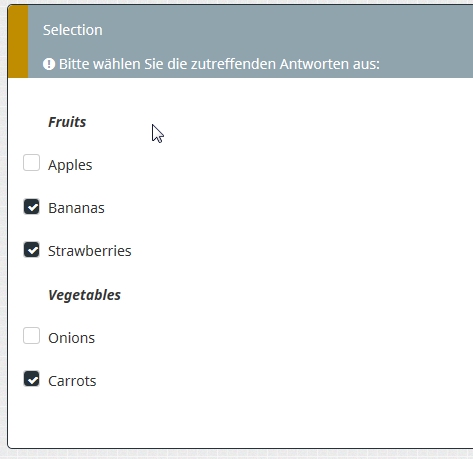Enable the Onions checkbox
Screen dimensions: 473x459
click(32, 336)
